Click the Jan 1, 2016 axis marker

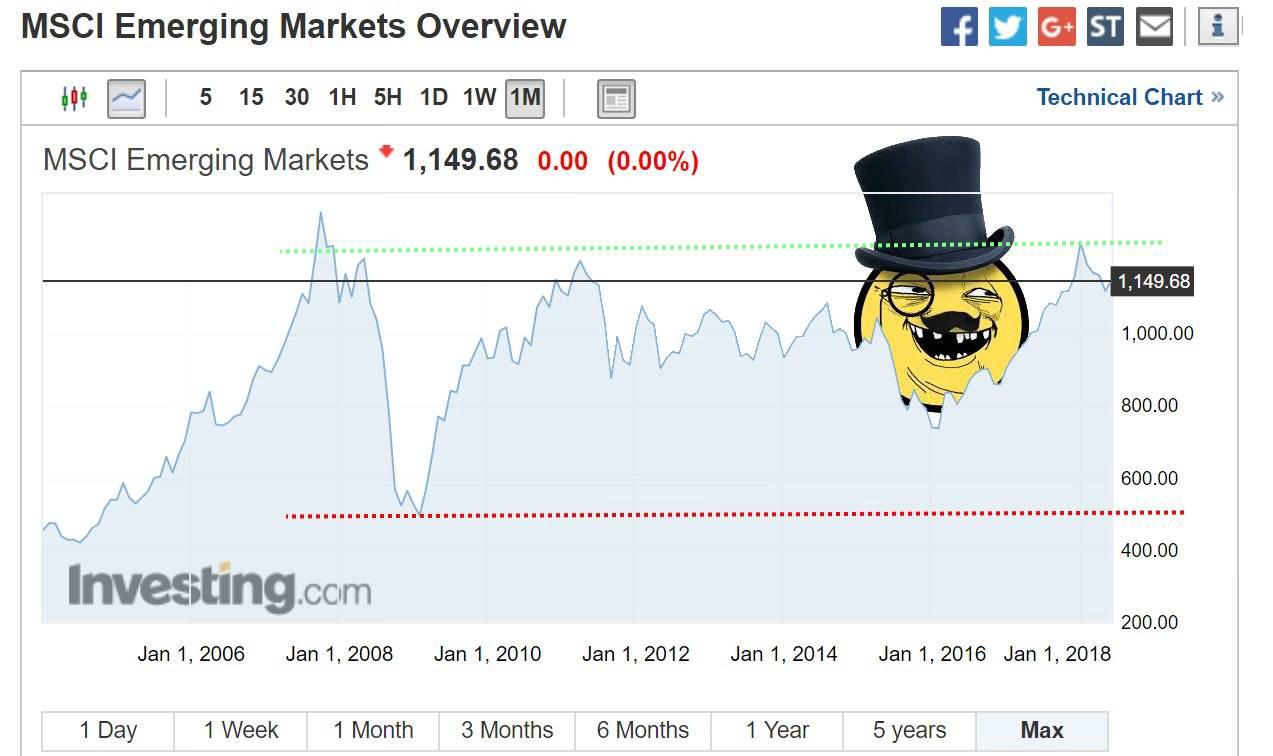click(932, 654)
